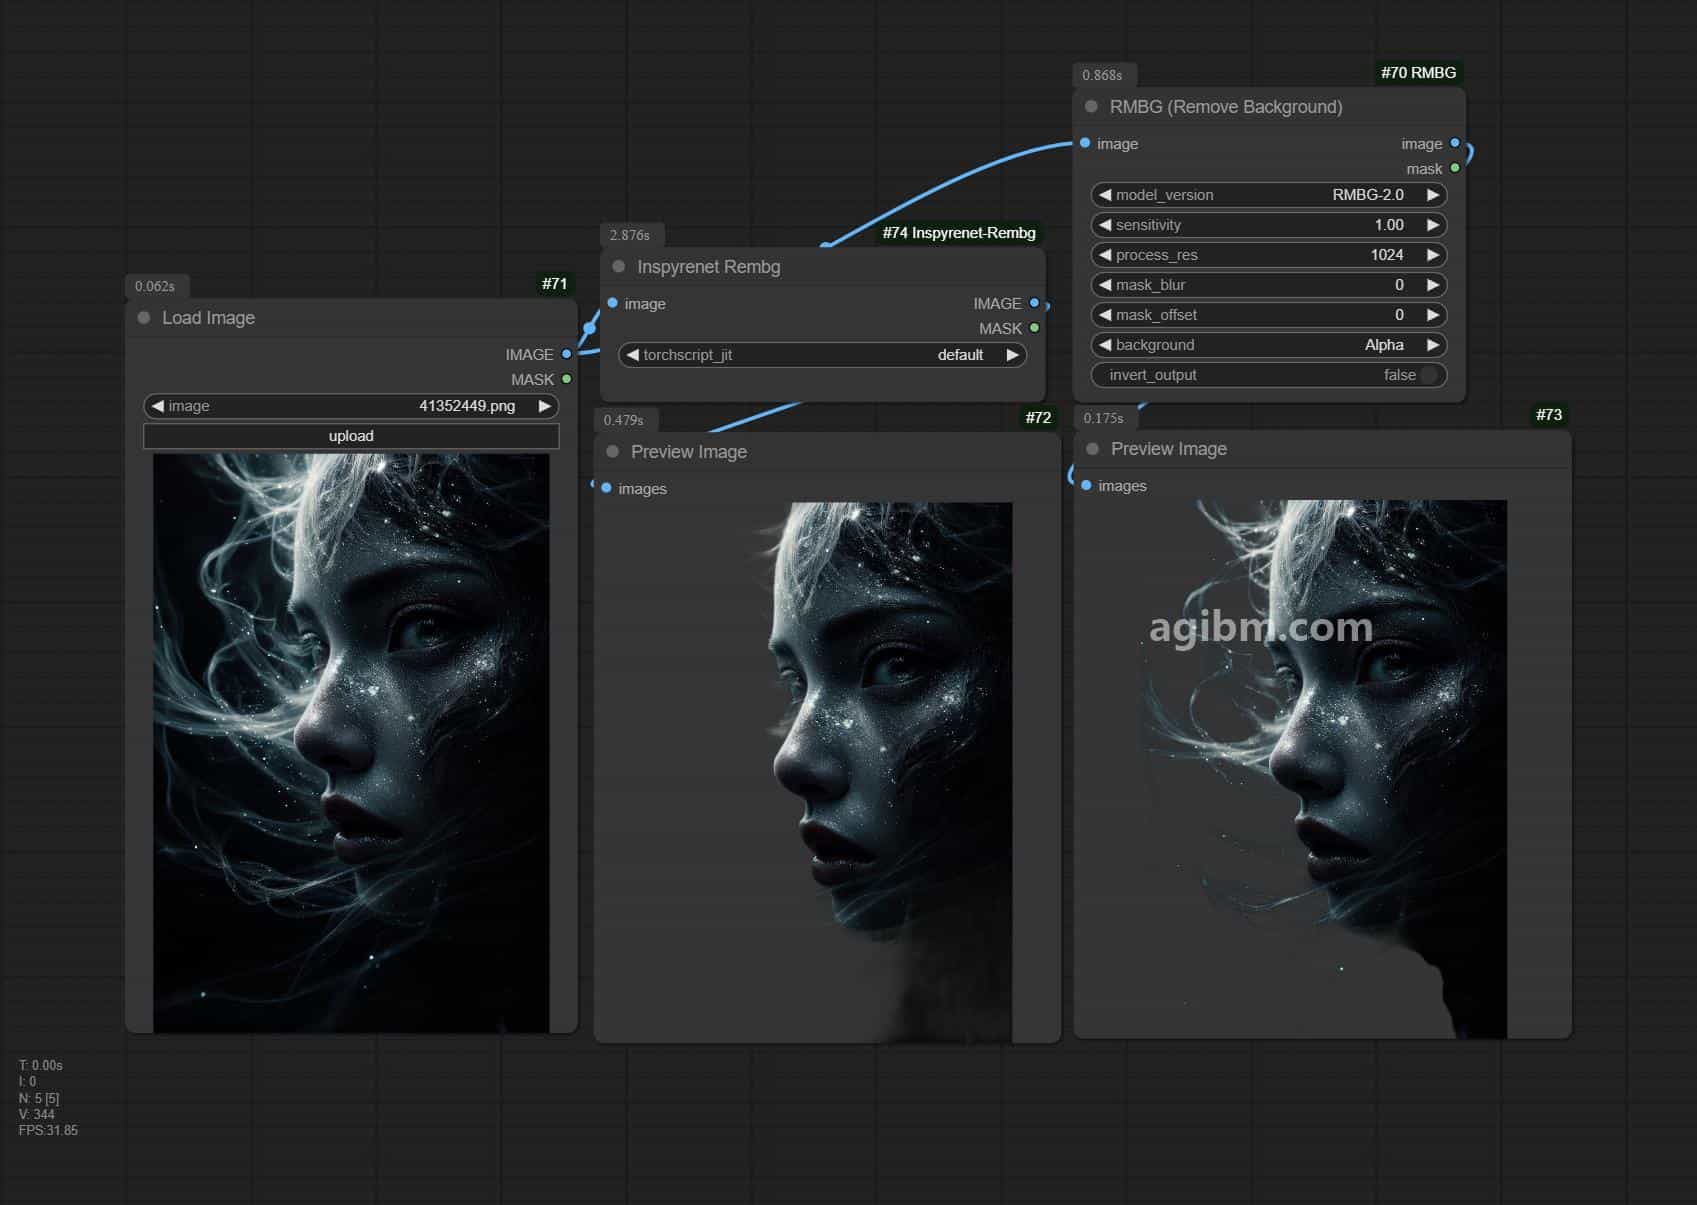The height and width of the screenshot is (1205, 1697).
Task: Click the RMBG node collapse dot
Action: [1091, 106]
